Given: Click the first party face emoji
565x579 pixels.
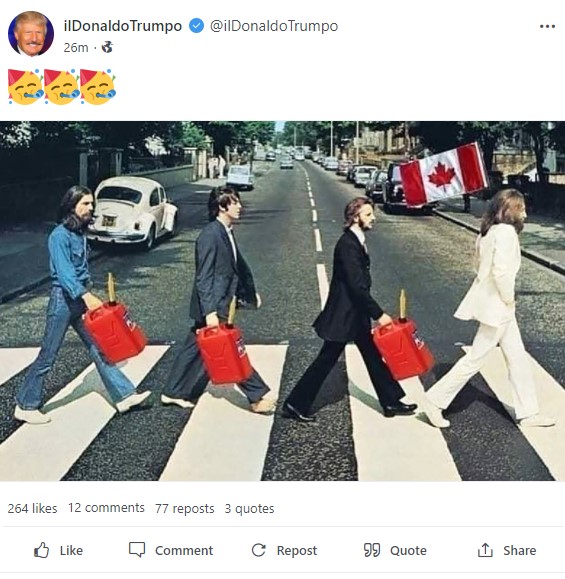Looking at the screenshot, I should point(25,87).
